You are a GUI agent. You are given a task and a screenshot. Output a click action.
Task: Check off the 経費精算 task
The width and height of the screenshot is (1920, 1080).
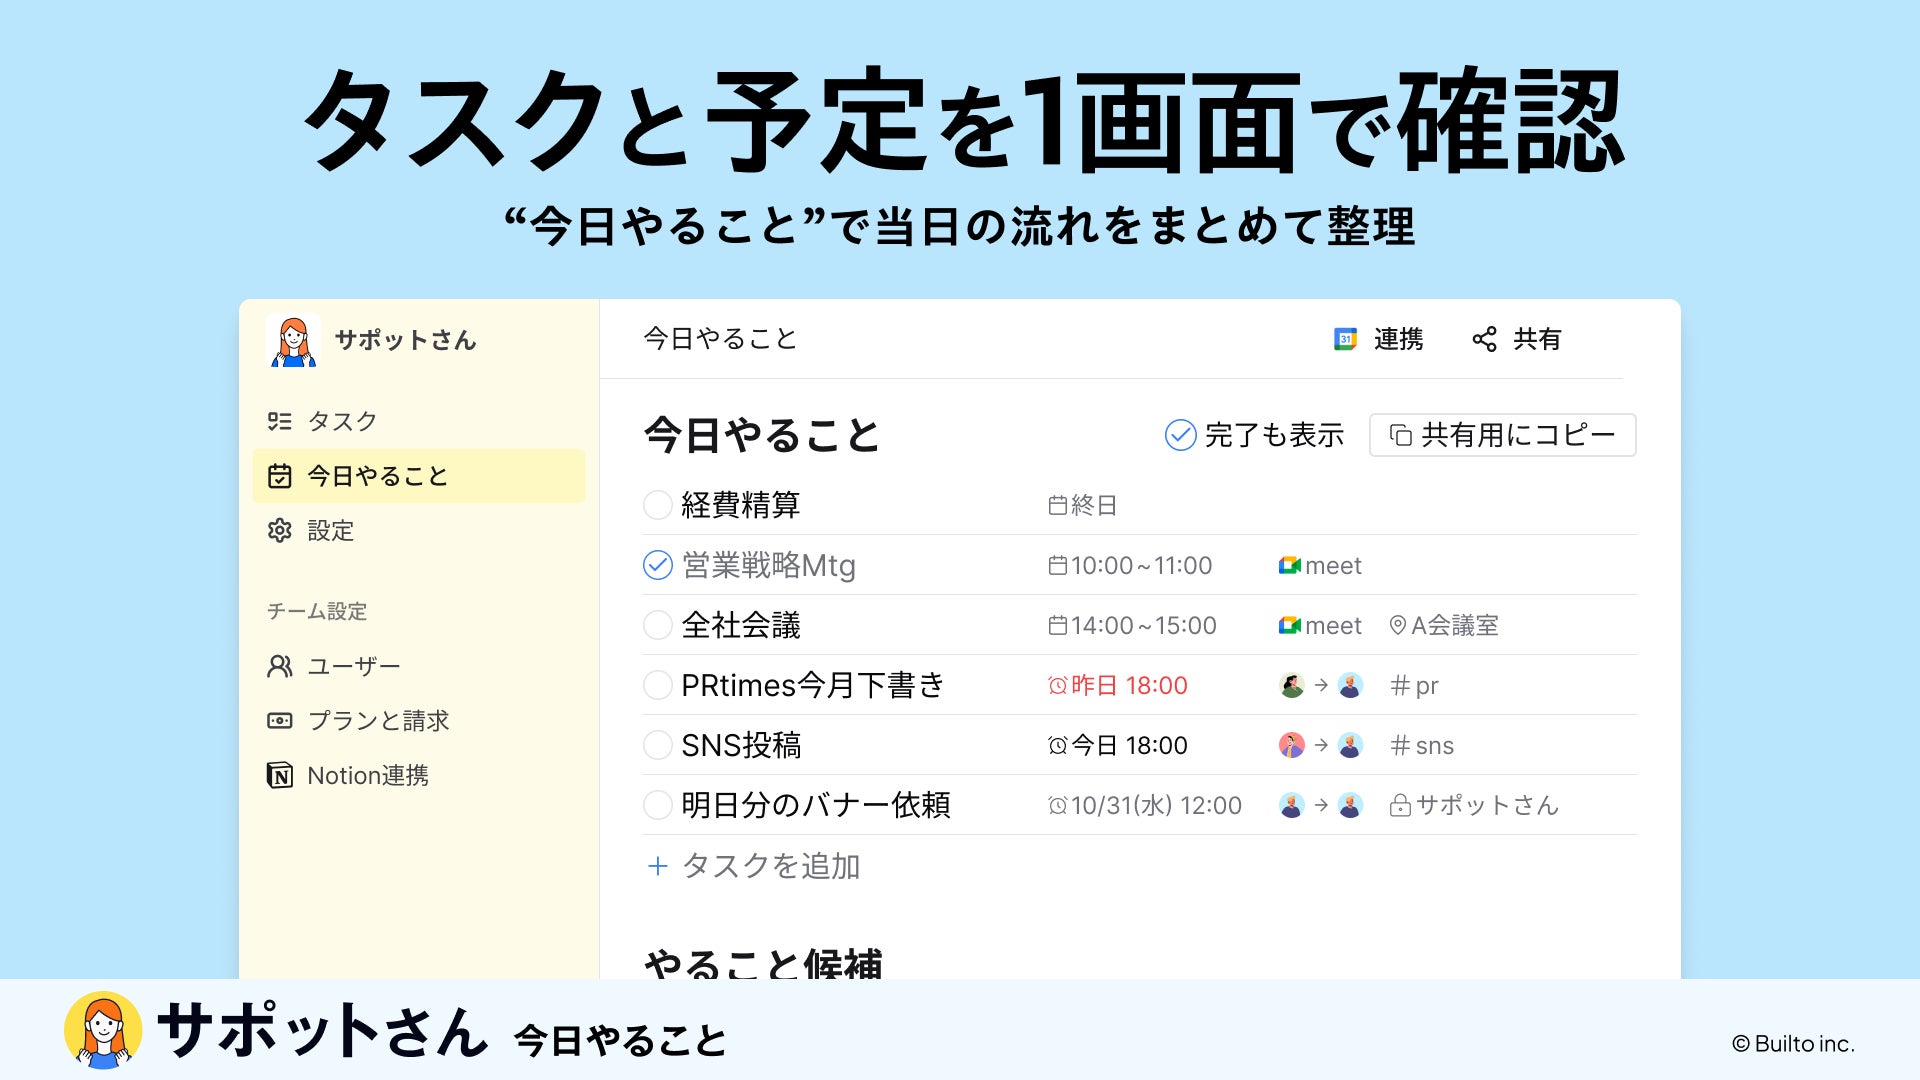click(657, 505)
